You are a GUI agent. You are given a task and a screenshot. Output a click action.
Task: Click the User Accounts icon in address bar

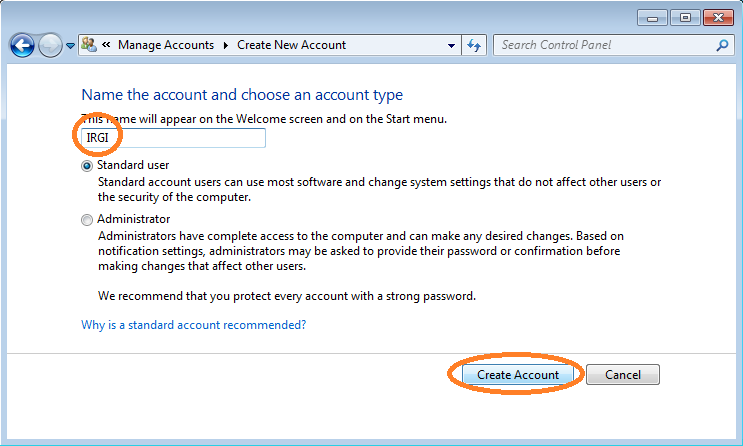[89, 45]
